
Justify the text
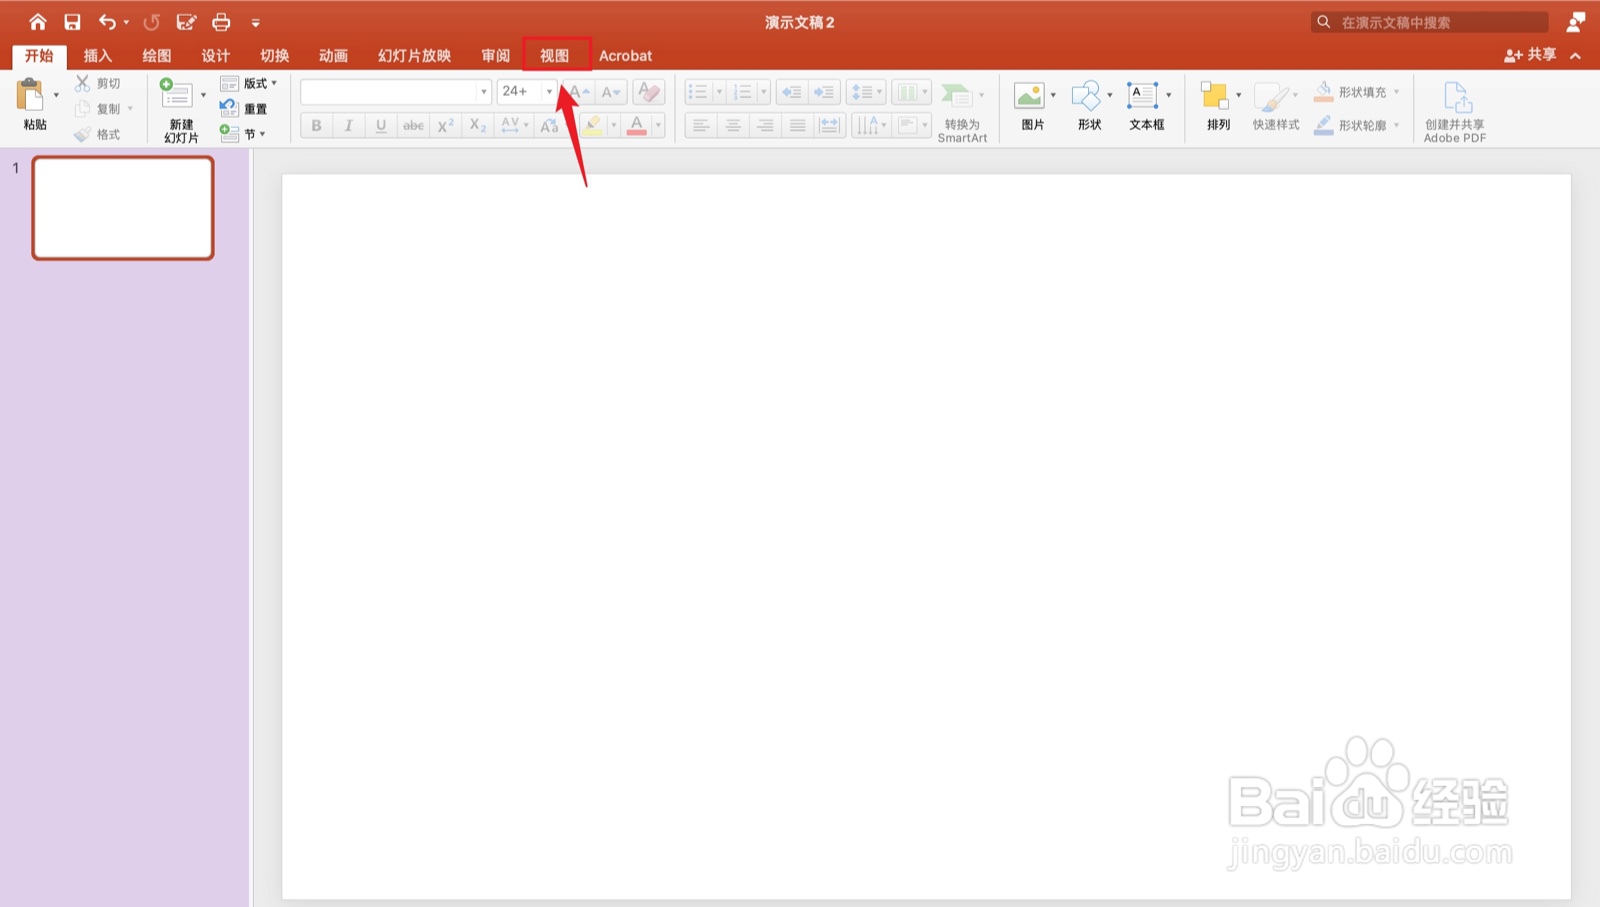pyautogui.click(x=797, y=125)
